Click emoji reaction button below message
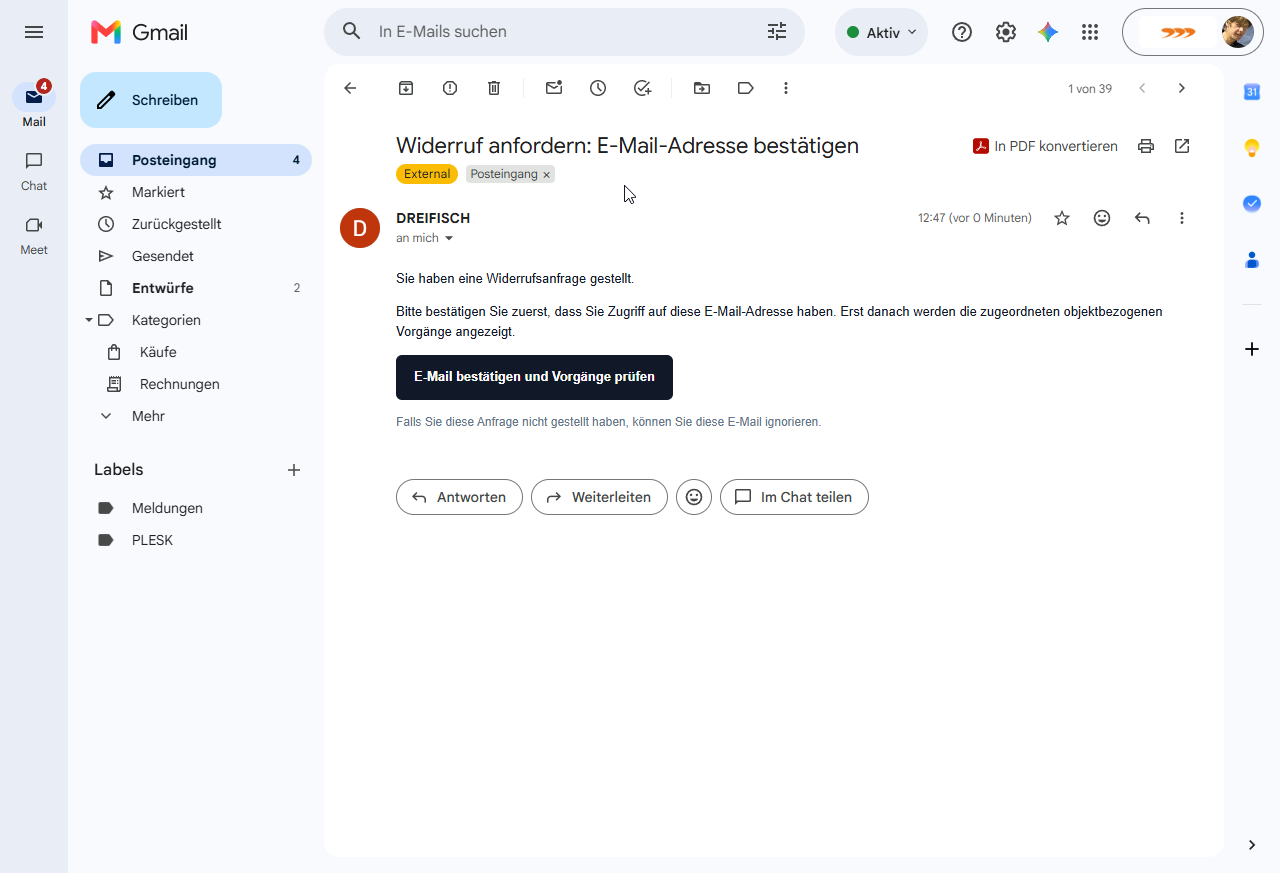Screen dimensions: 1280x873 (x=694, y=497)
